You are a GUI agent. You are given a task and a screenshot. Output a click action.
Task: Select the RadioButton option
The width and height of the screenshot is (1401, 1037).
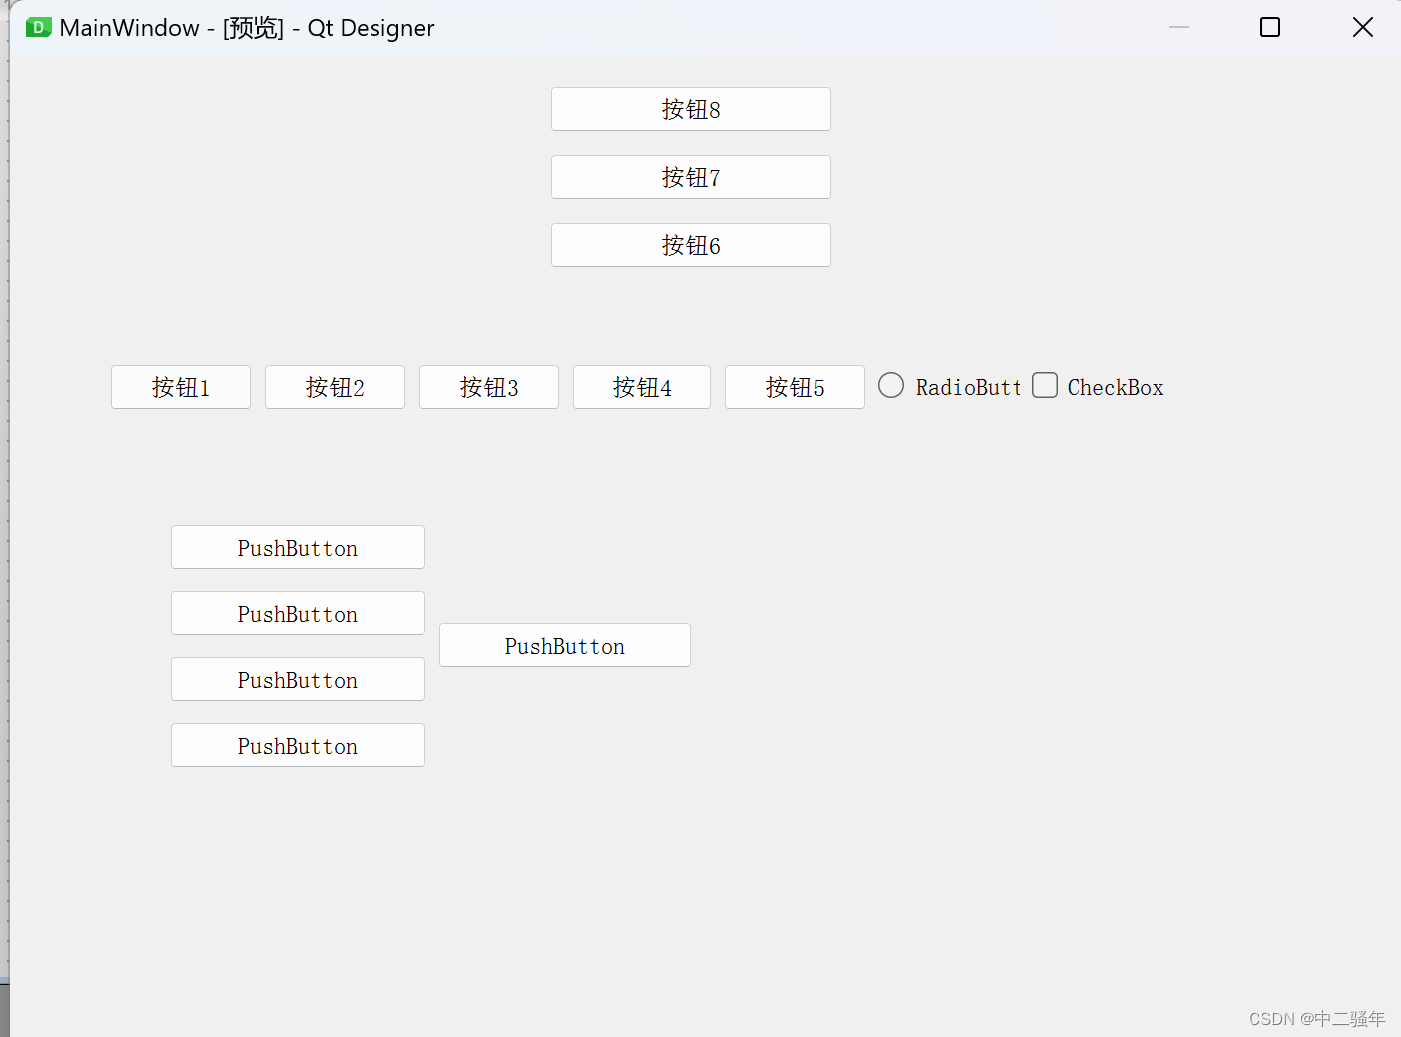point(950,386)
